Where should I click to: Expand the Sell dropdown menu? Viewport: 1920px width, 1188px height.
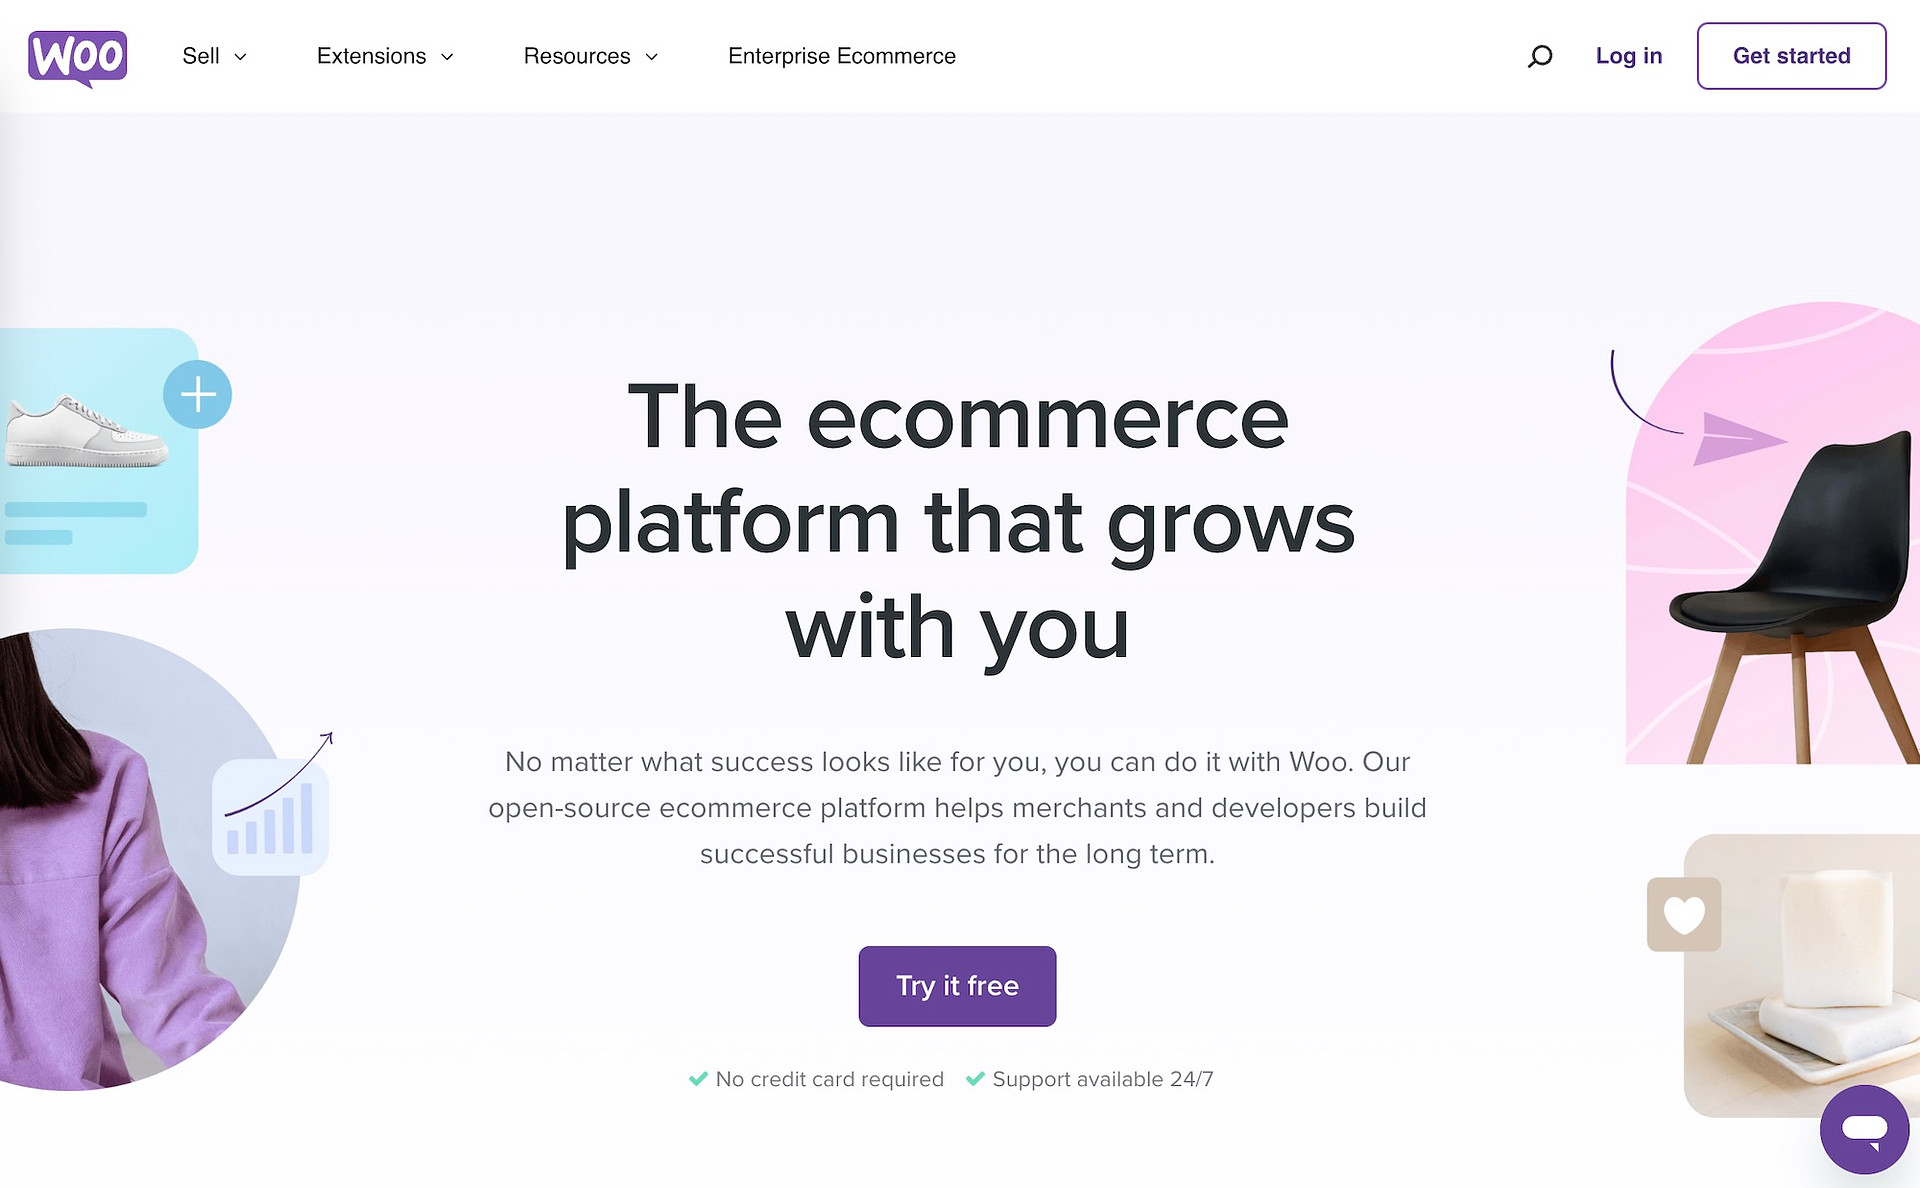[214, 56]
